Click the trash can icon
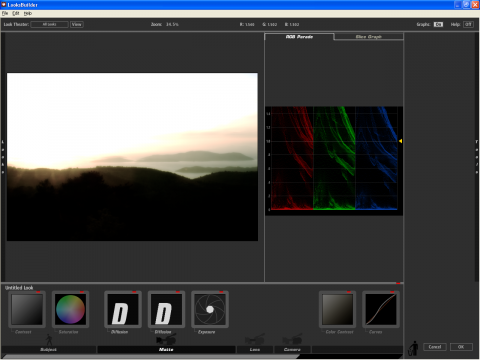This screenshot has height=360, width=480. 414,348
